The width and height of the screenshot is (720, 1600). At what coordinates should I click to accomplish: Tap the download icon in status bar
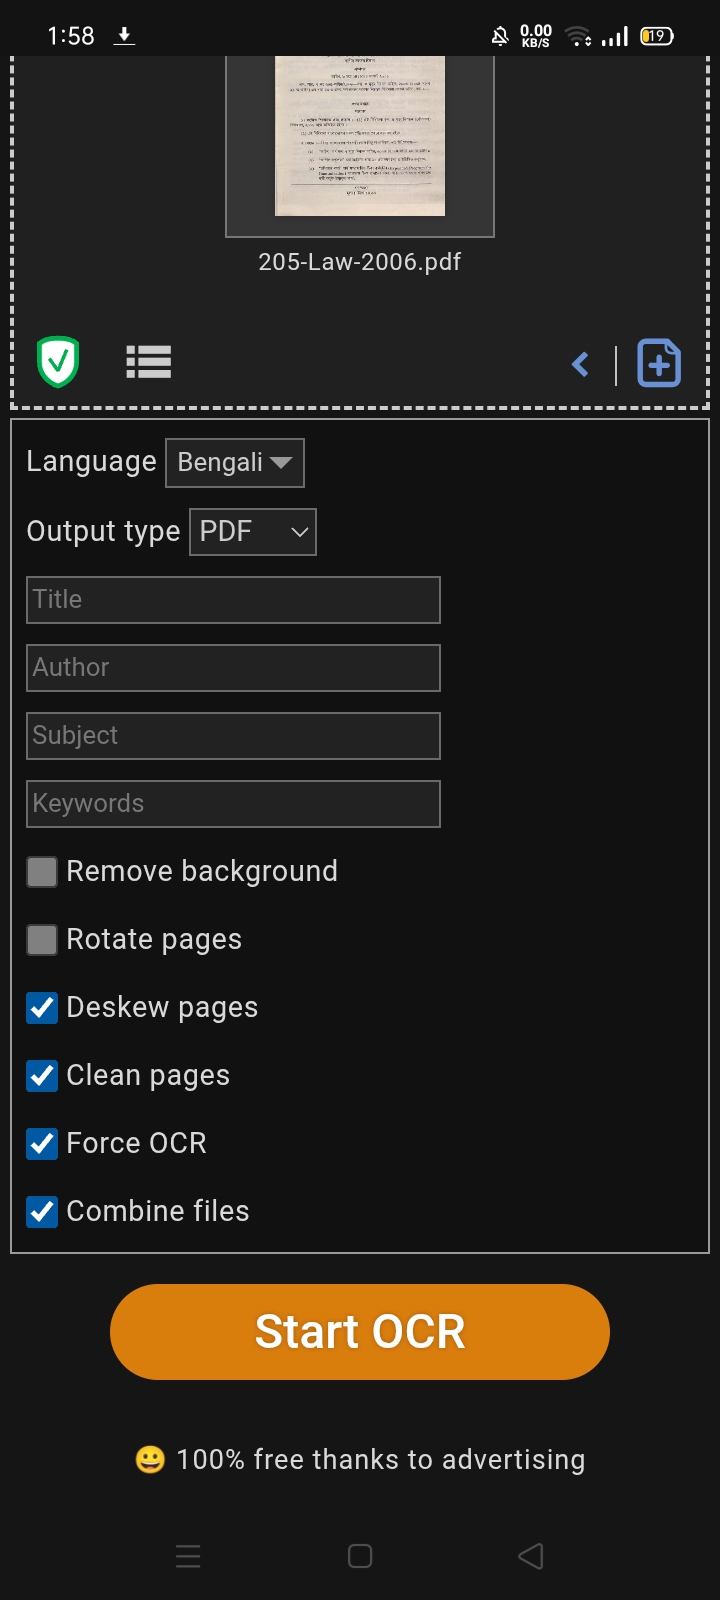(124, 36)
